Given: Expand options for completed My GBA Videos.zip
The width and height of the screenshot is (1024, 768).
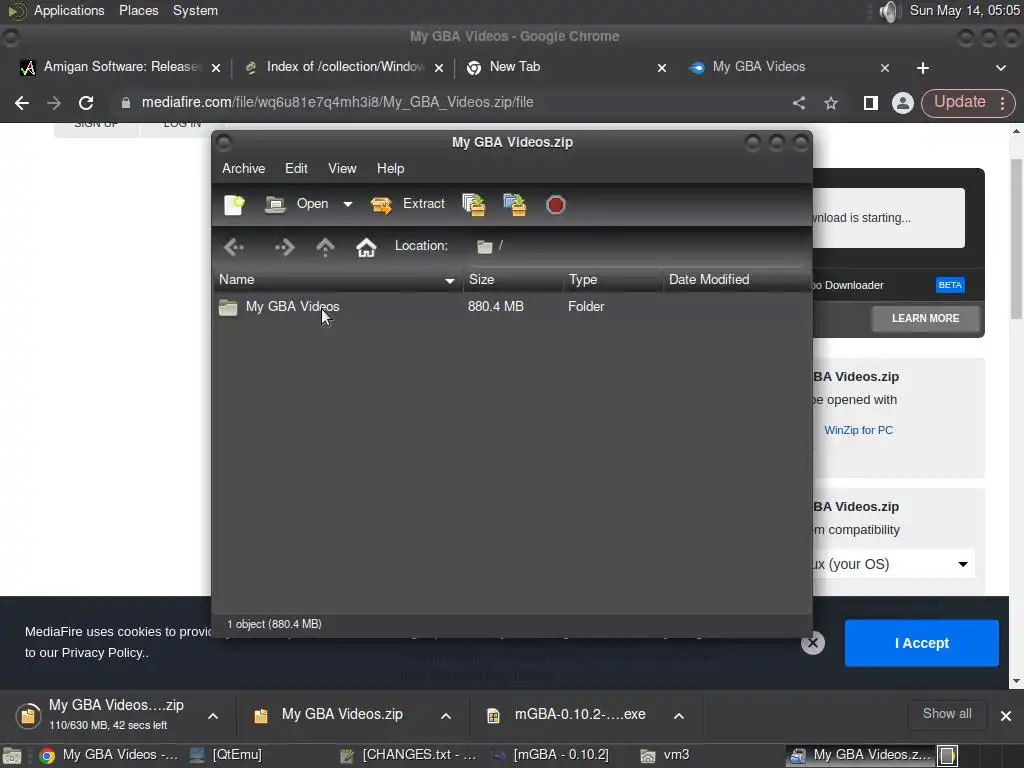Looking at the screenshot, I should coord(446,716).
